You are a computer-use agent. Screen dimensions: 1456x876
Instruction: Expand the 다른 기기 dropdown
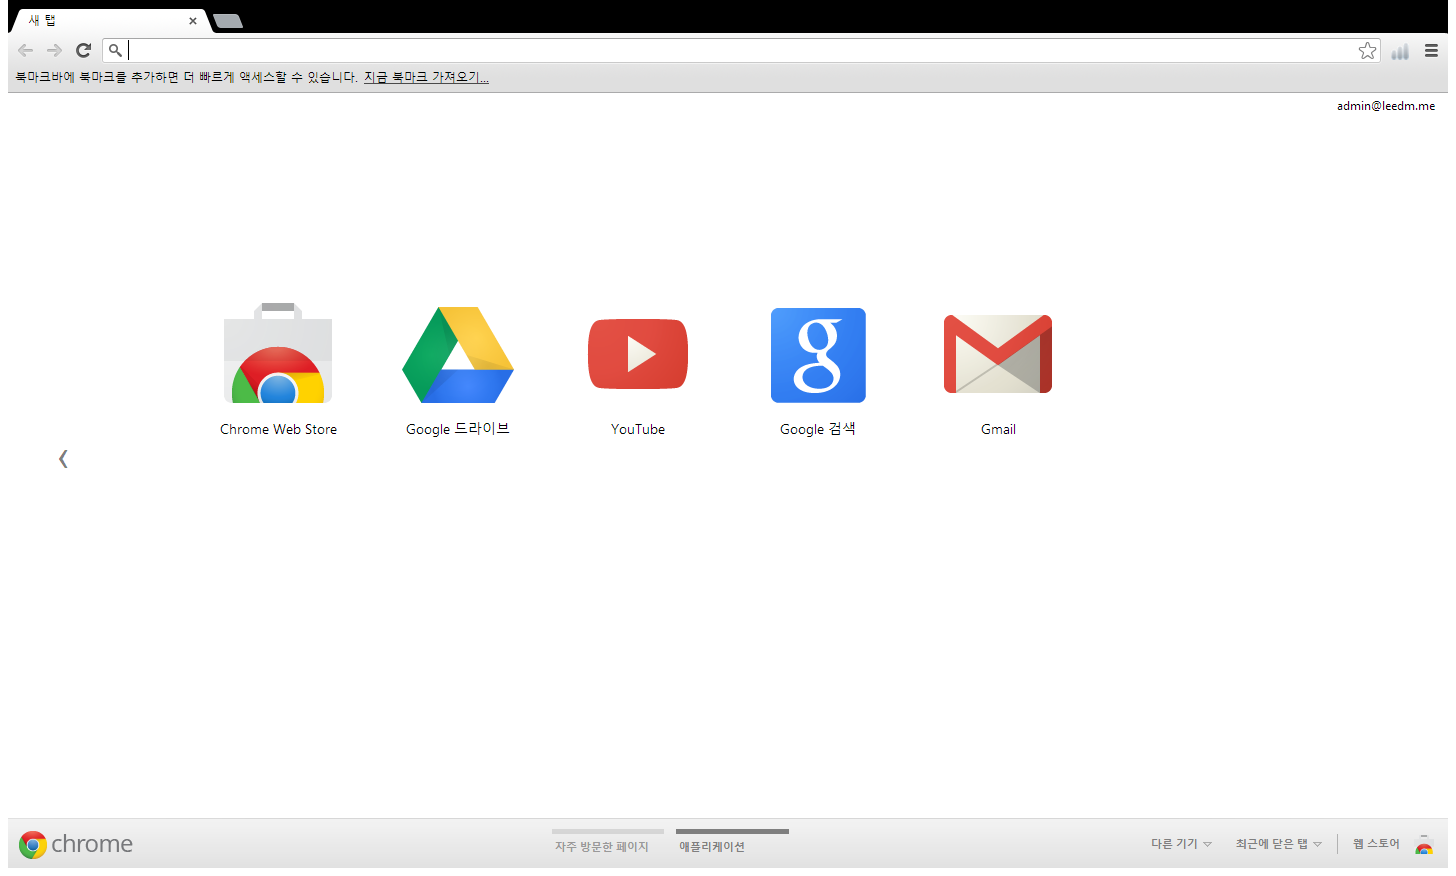(x=1180, y=844)
